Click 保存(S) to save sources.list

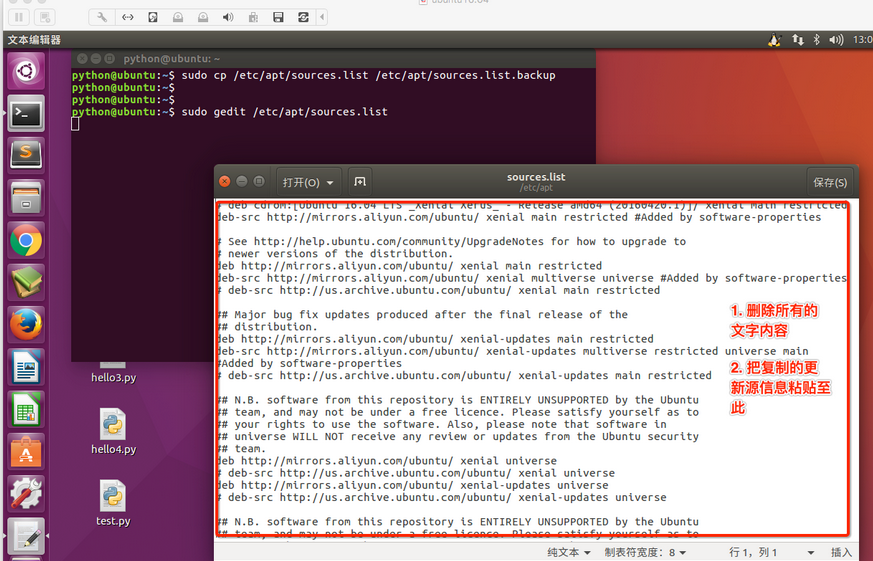(830, 183)
